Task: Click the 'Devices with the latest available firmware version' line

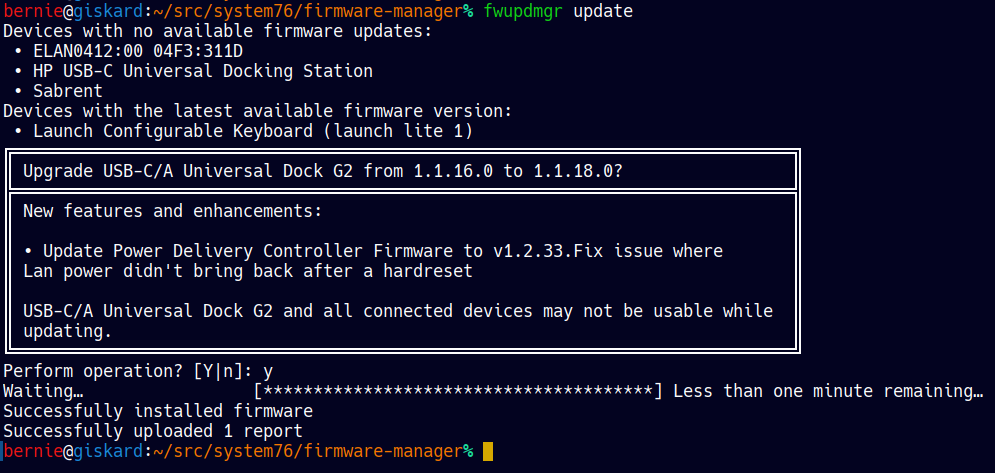Action: click(x=257, y=111)
